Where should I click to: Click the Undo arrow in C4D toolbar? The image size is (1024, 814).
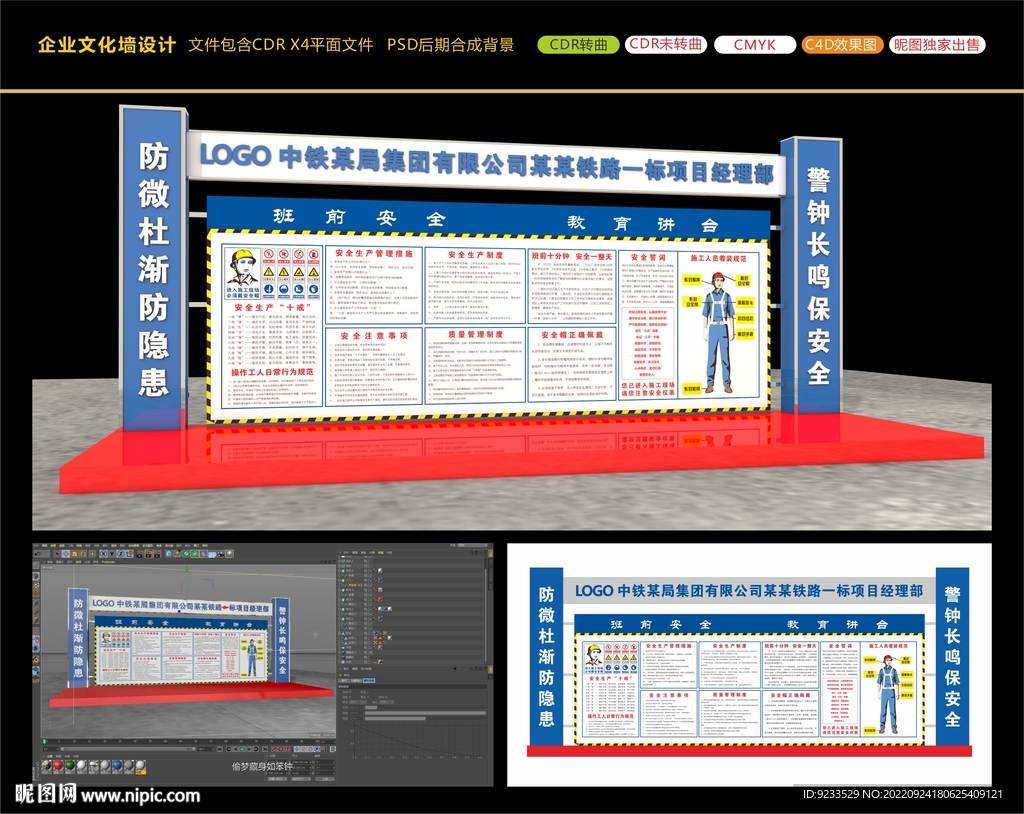point(39,553)
